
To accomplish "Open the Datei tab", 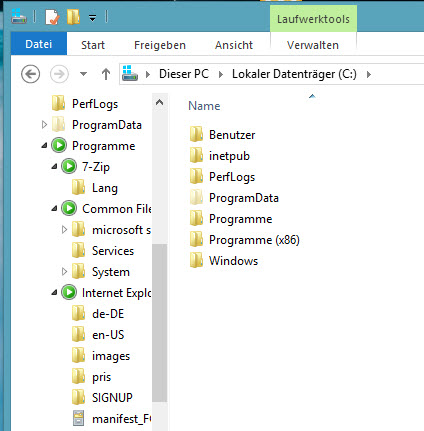I will pyautogui.click(x=39, y=44).
